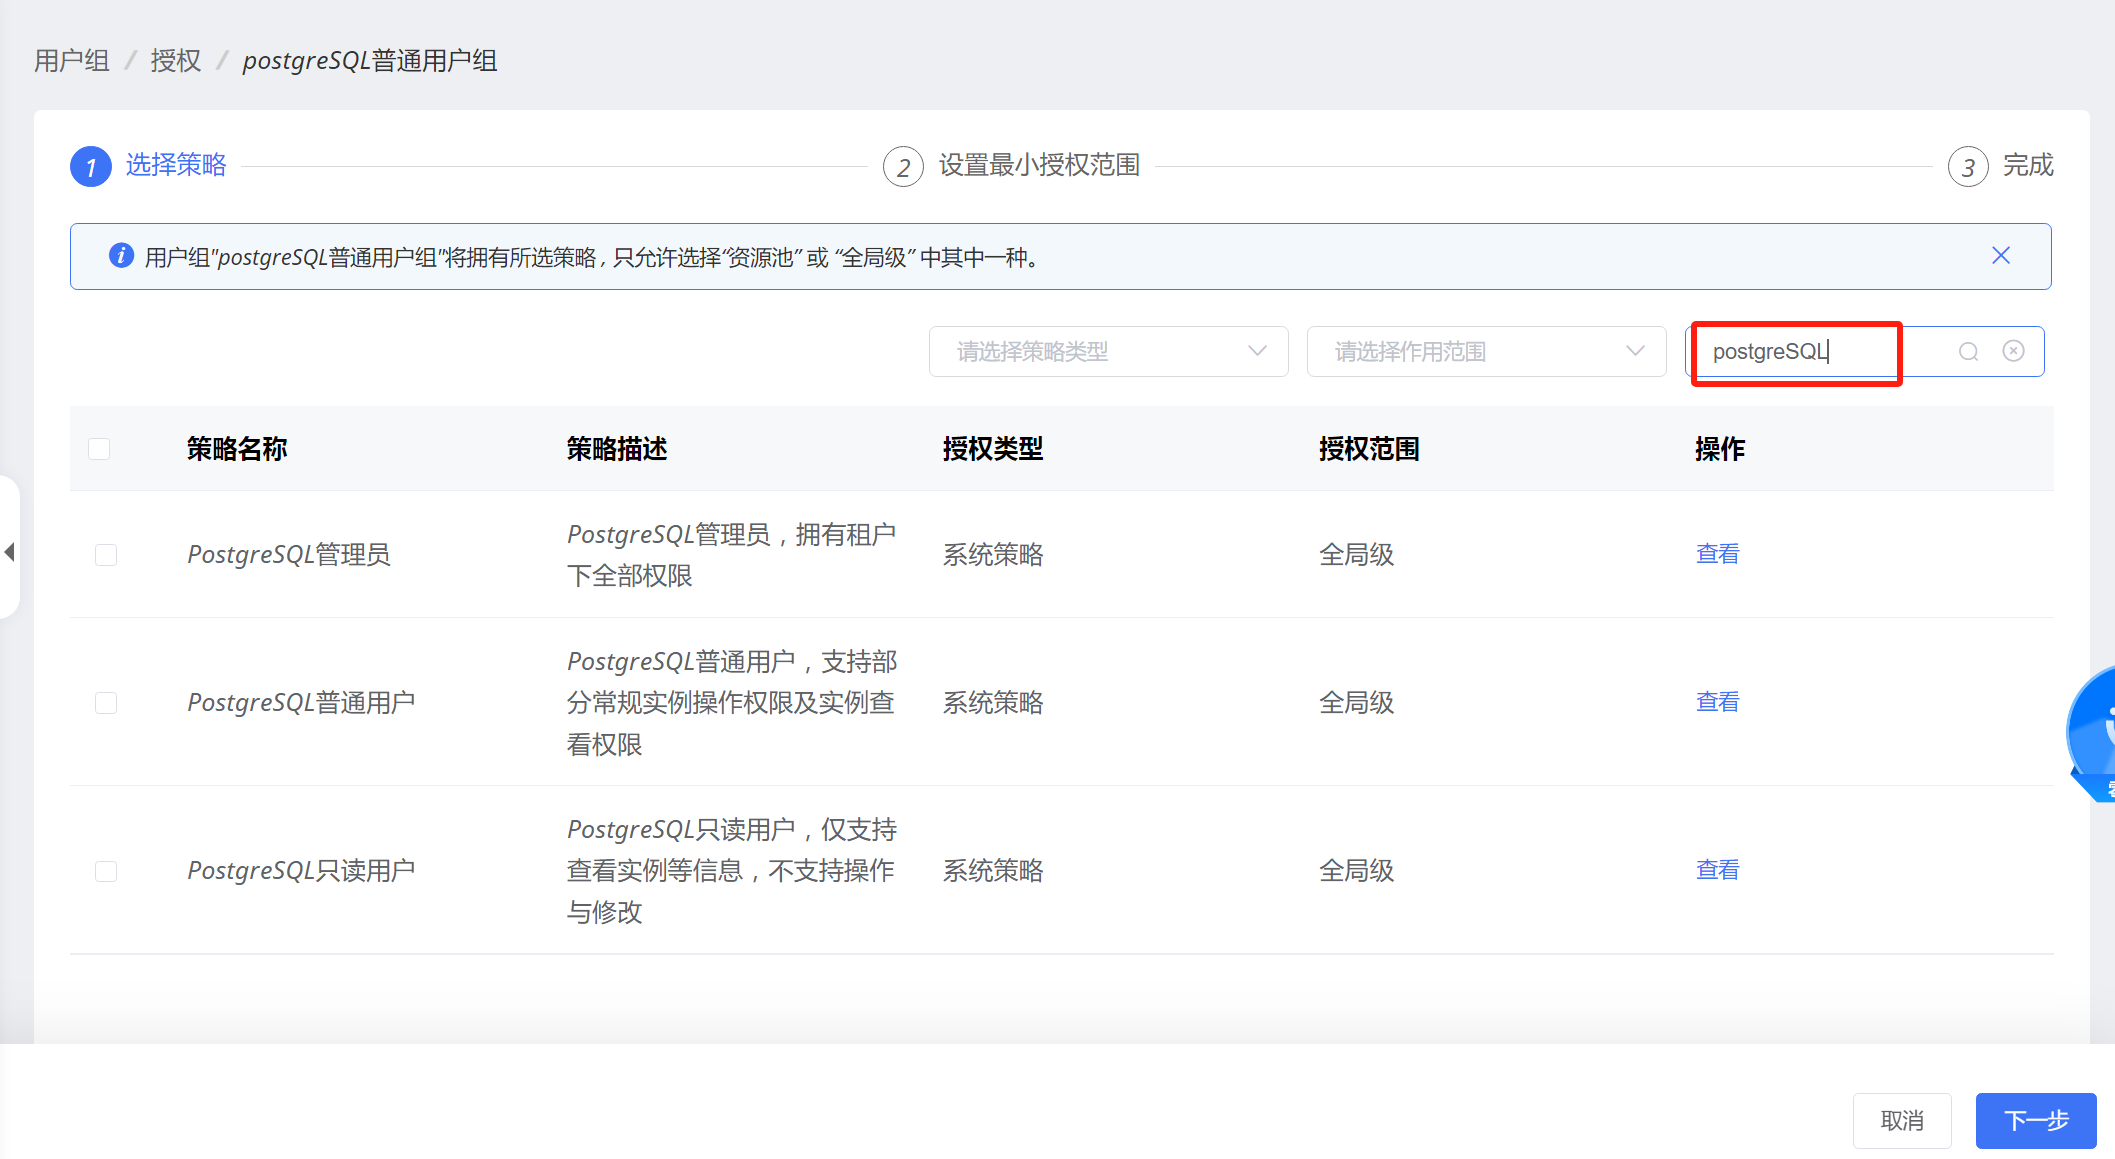This screenshot has height=1159, width=2115.
Task: Click the 操作 column header
Action: pyautogui.click(x=1720, y=449)
